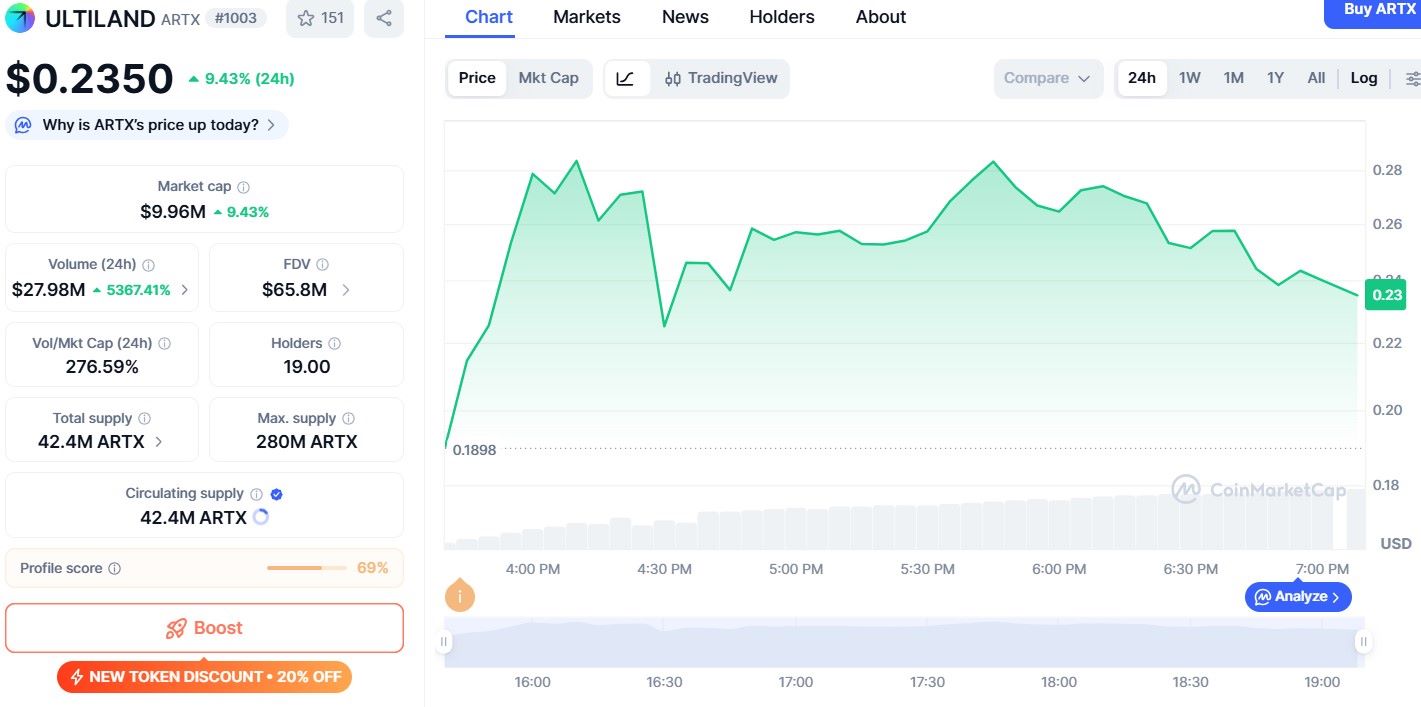
Task: Switch to the Holders tab
Action: point(781,17)
